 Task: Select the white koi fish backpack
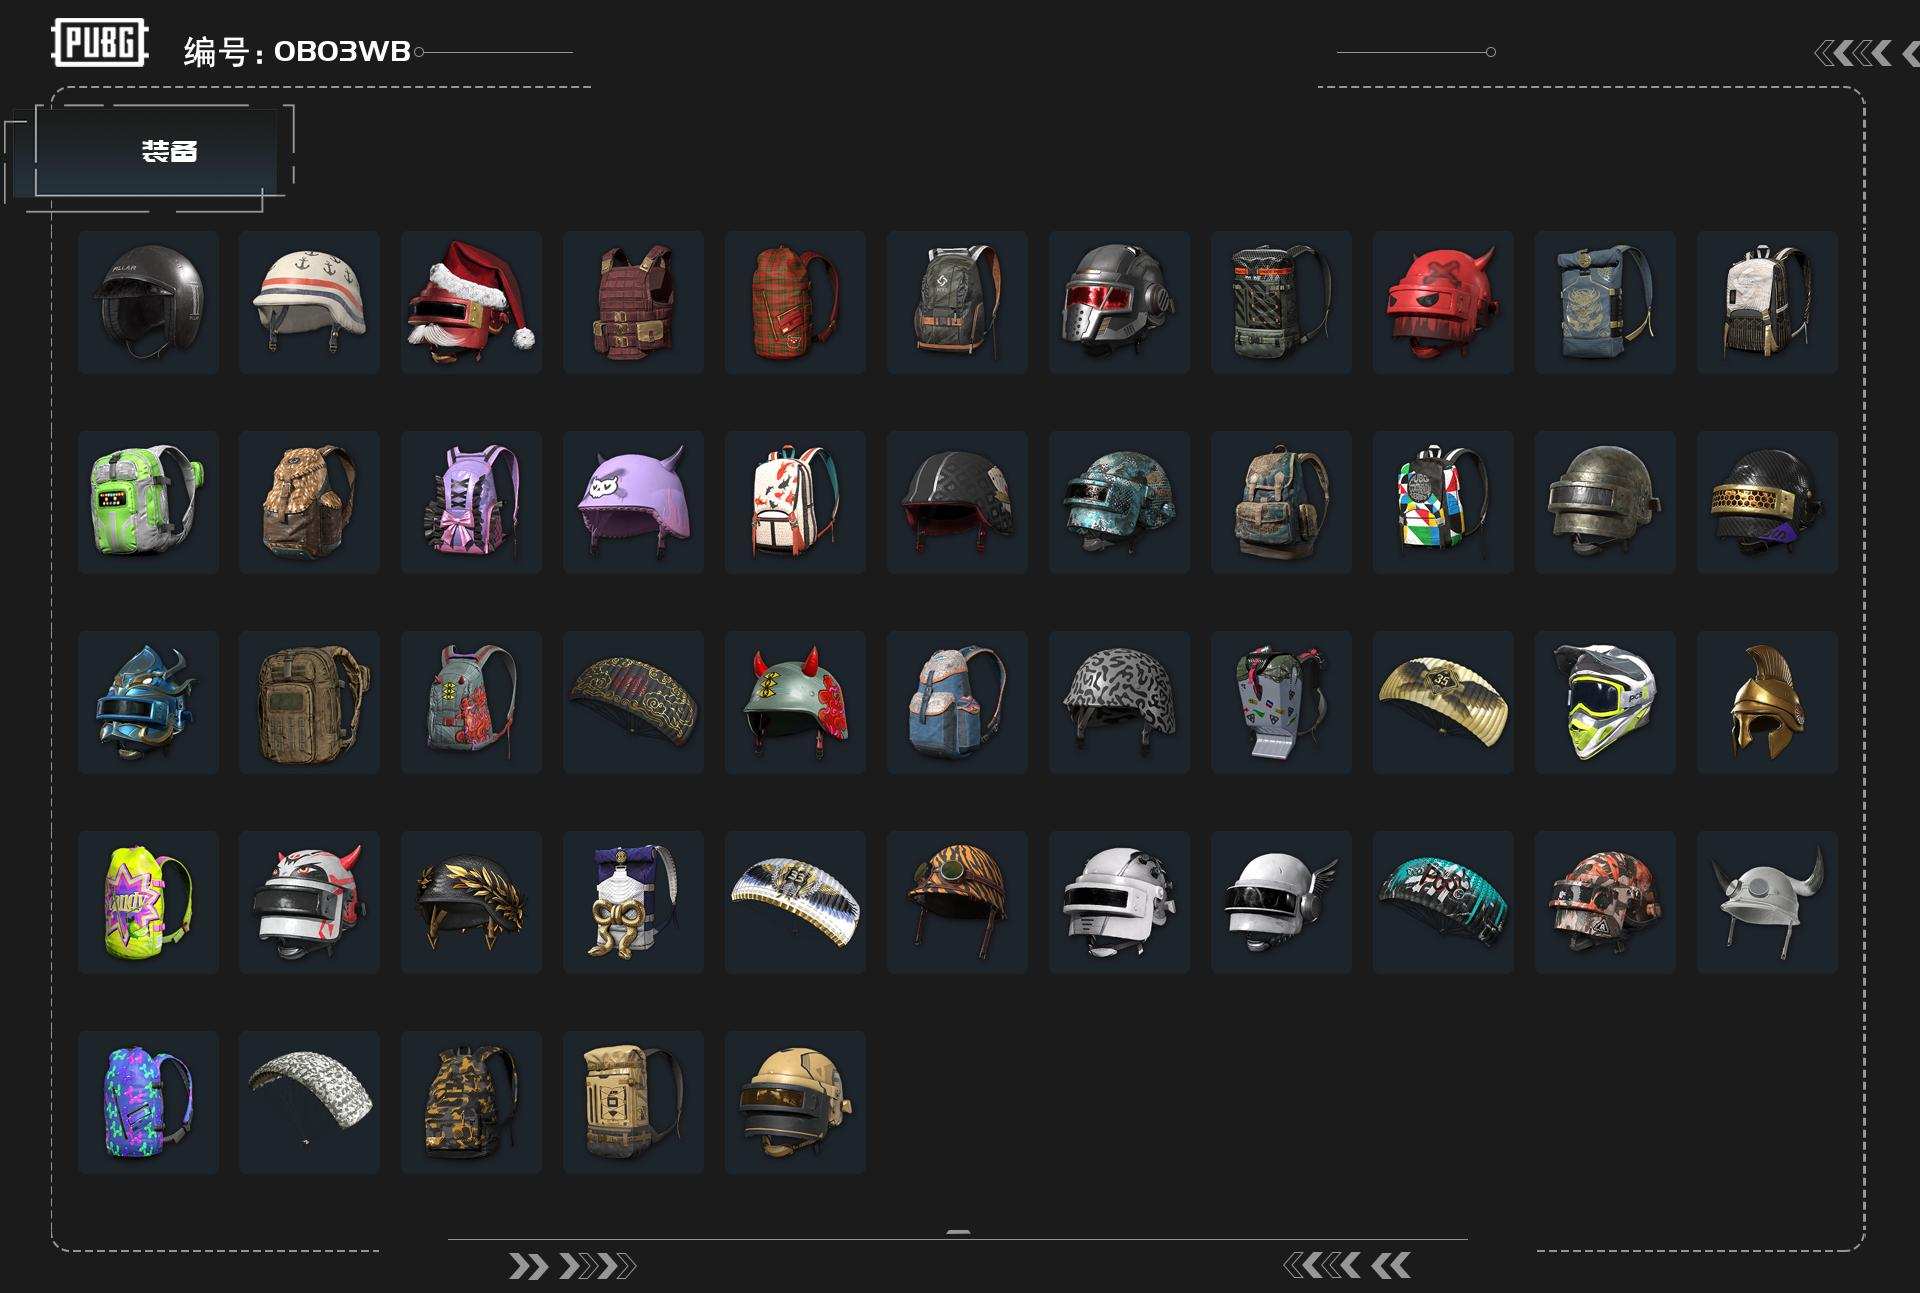[796, 502]
